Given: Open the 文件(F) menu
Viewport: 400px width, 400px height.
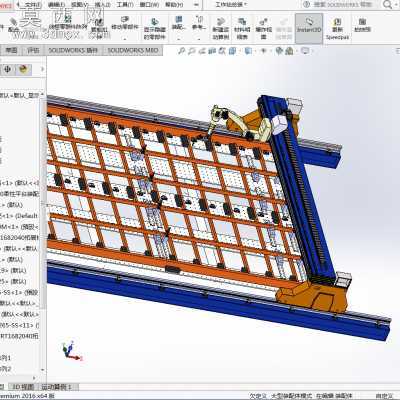Looking at the screenshot, I should click(x=33, y=4).
